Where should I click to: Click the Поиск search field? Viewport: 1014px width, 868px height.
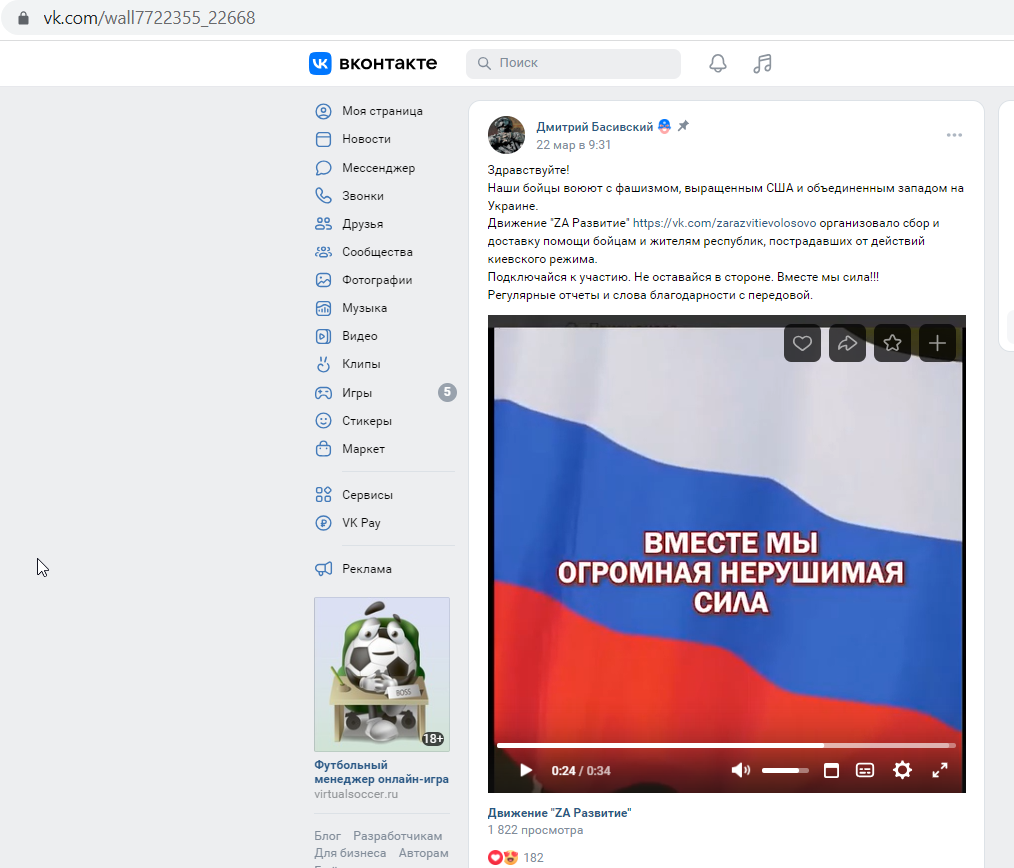[573, 63]
